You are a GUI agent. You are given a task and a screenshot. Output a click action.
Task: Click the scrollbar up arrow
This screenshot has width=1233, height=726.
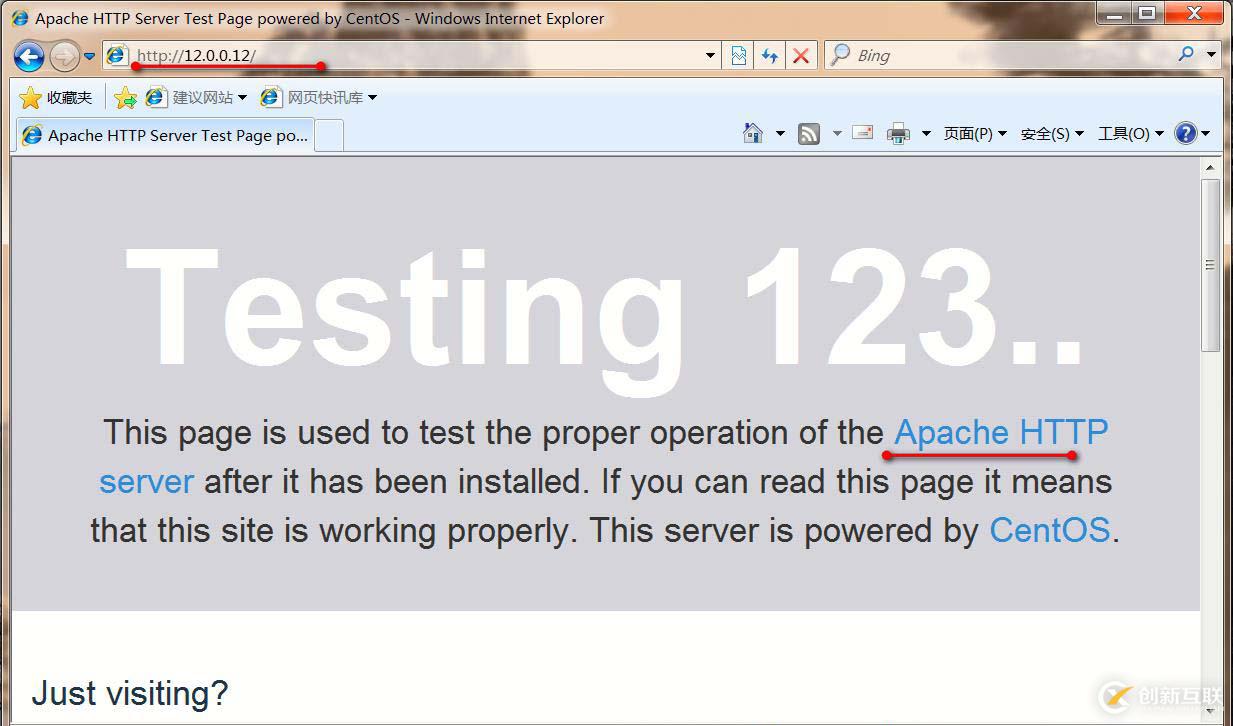1210,168
